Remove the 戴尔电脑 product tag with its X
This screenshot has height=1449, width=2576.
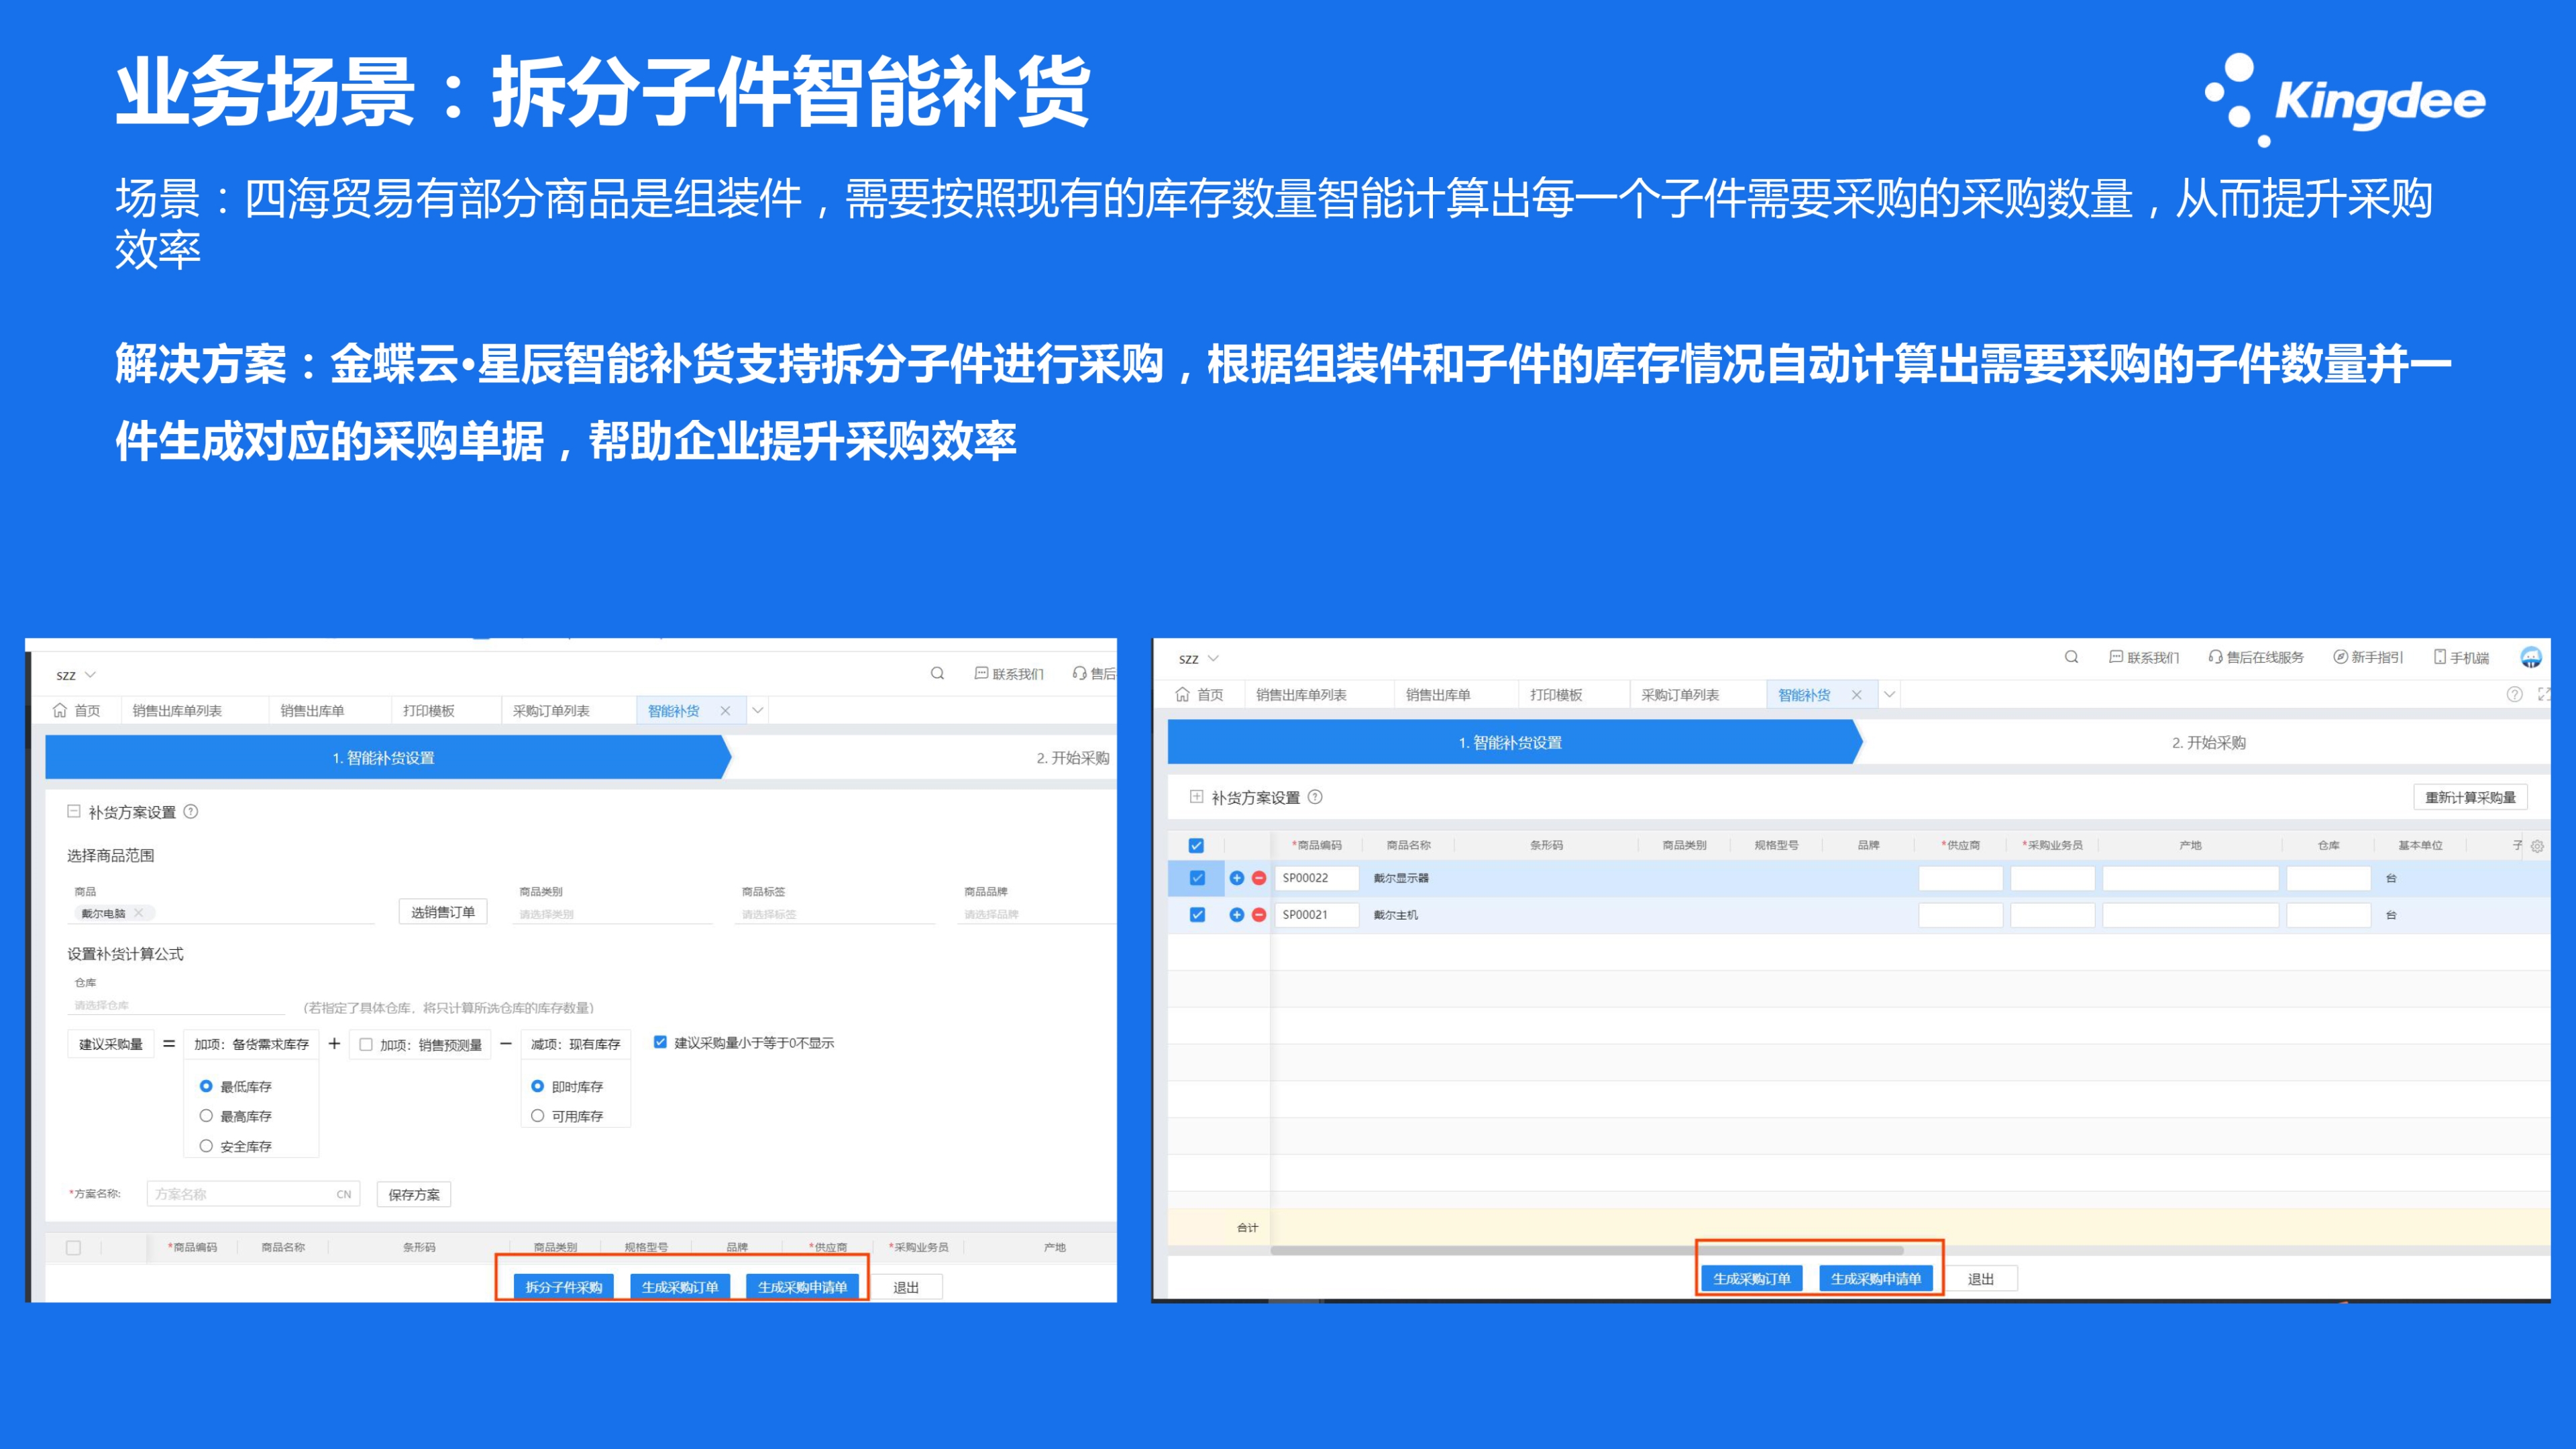(139, 913)
